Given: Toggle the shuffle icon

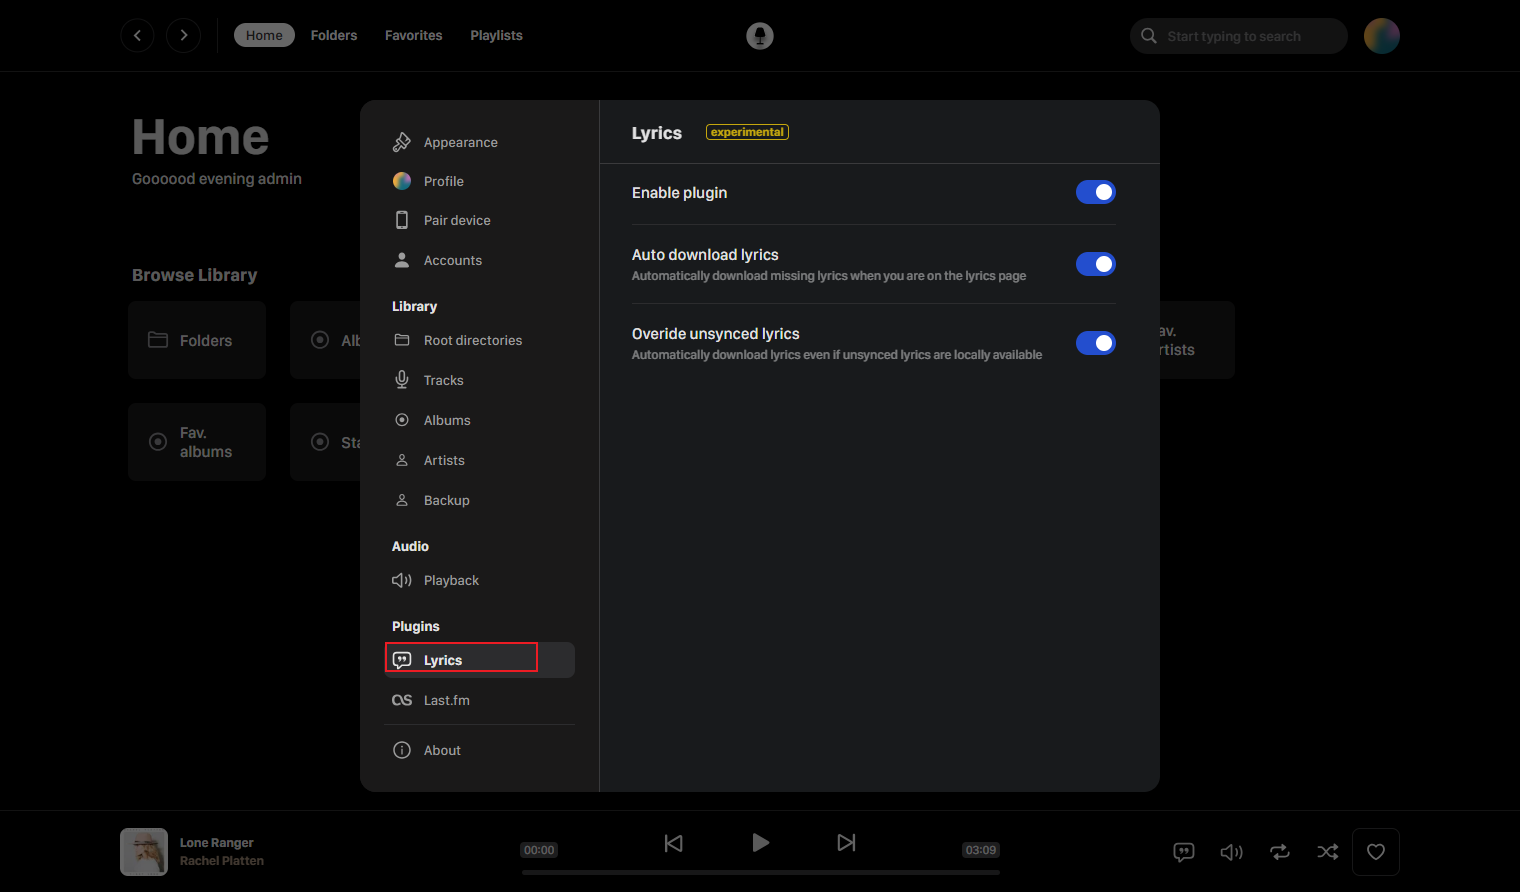Looking at the screenshot, I should coord(1328,852).
